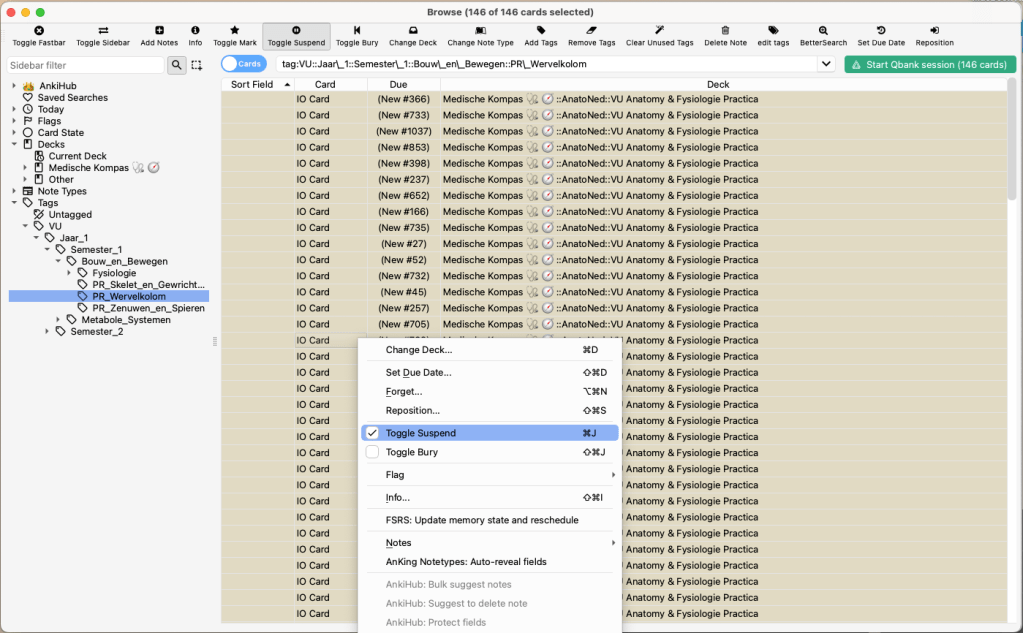Screen dimensions: 1023x633
Task: Click the Add Notes icon
Action: (159, 31)
